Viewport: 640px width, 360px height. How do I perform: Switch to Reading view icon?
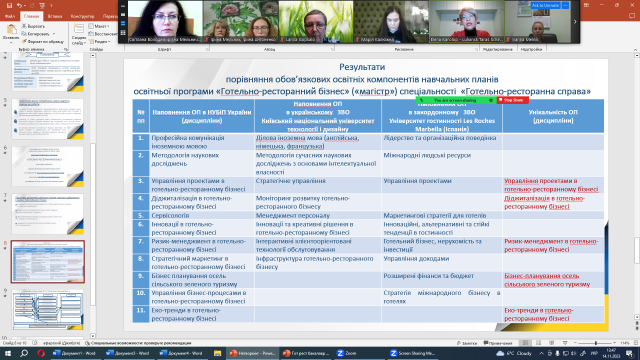tap(551, 343)
